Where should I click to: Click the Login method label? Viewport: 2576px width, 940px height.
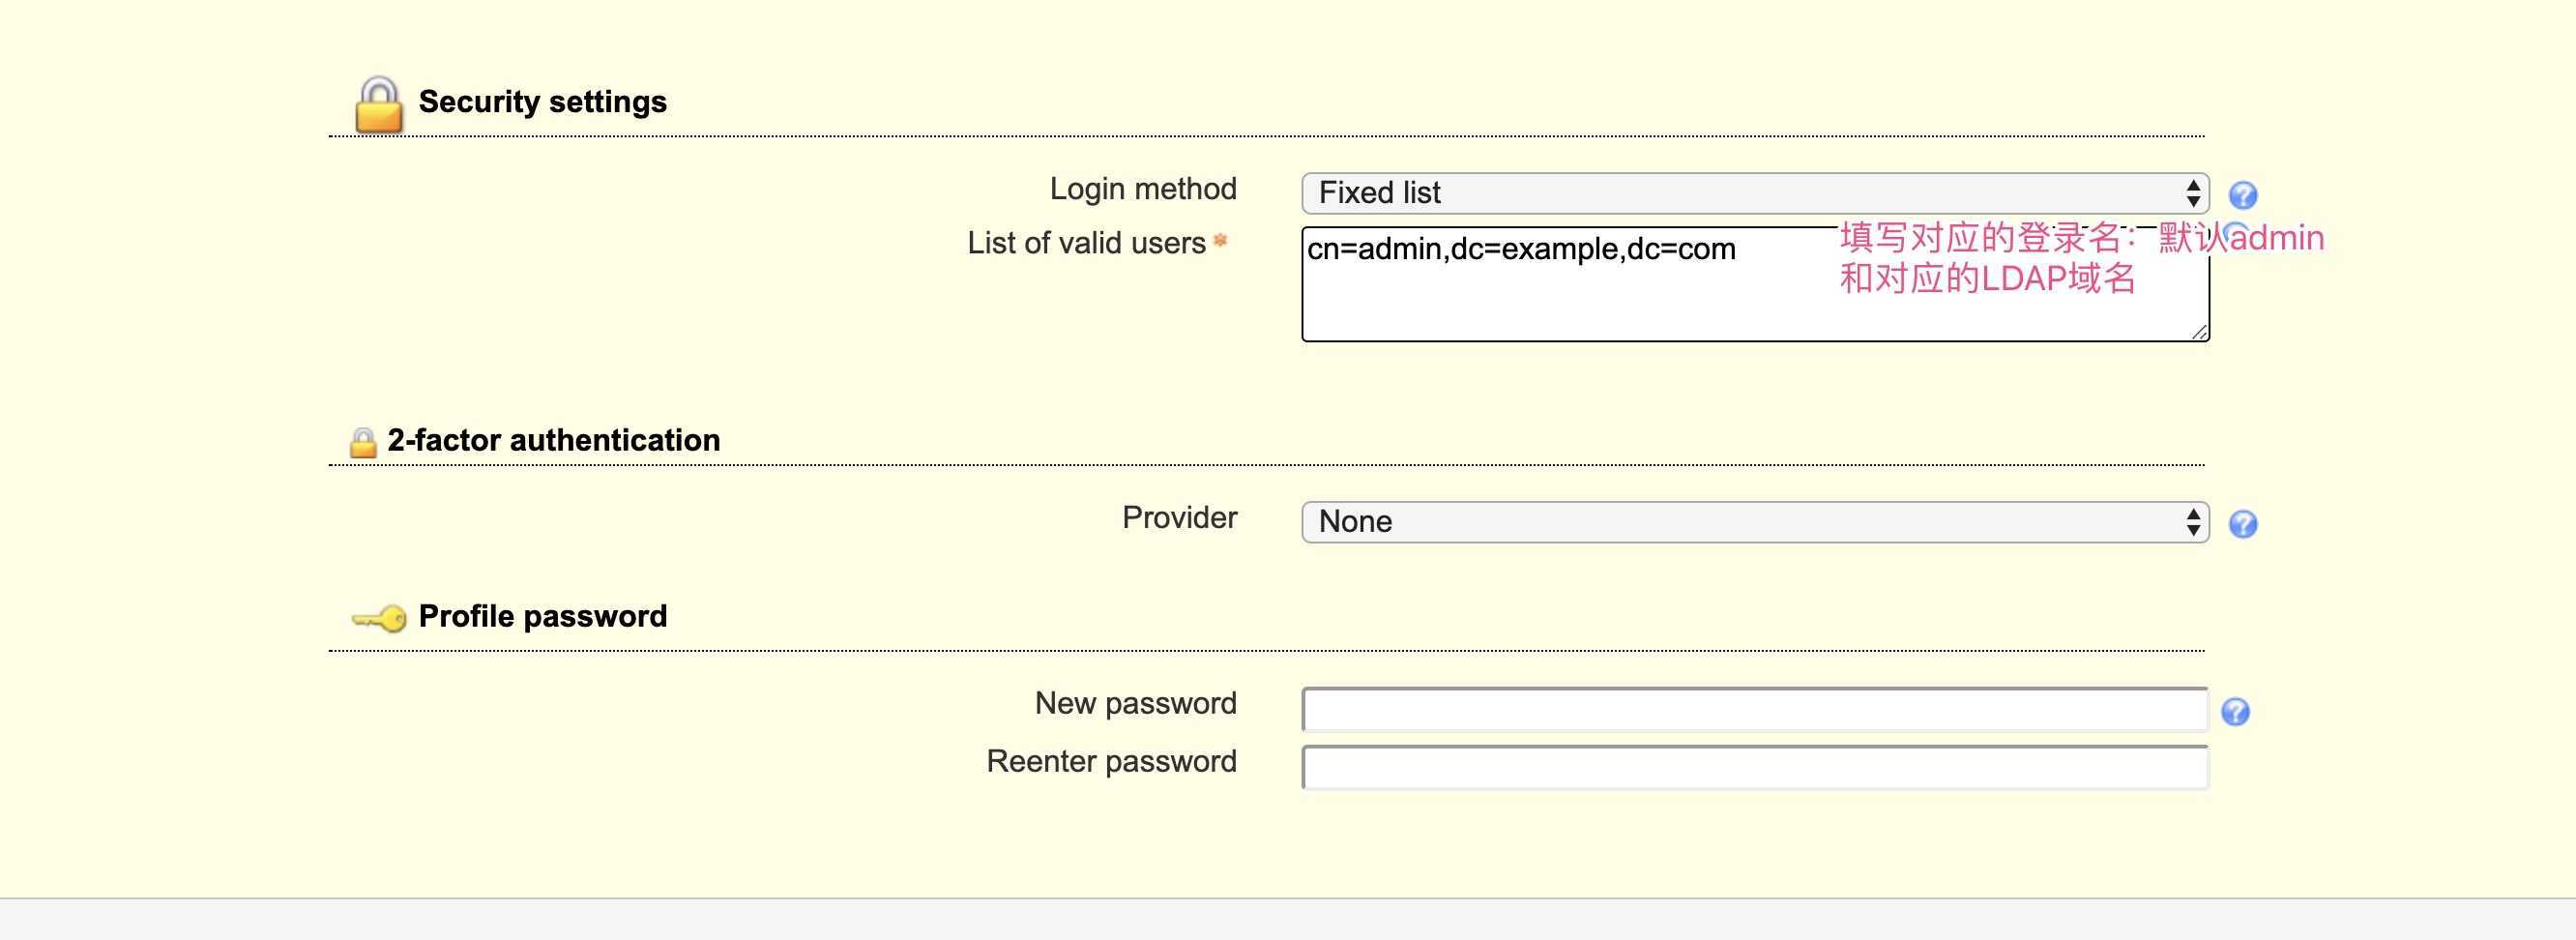[x=1142, y=189]
